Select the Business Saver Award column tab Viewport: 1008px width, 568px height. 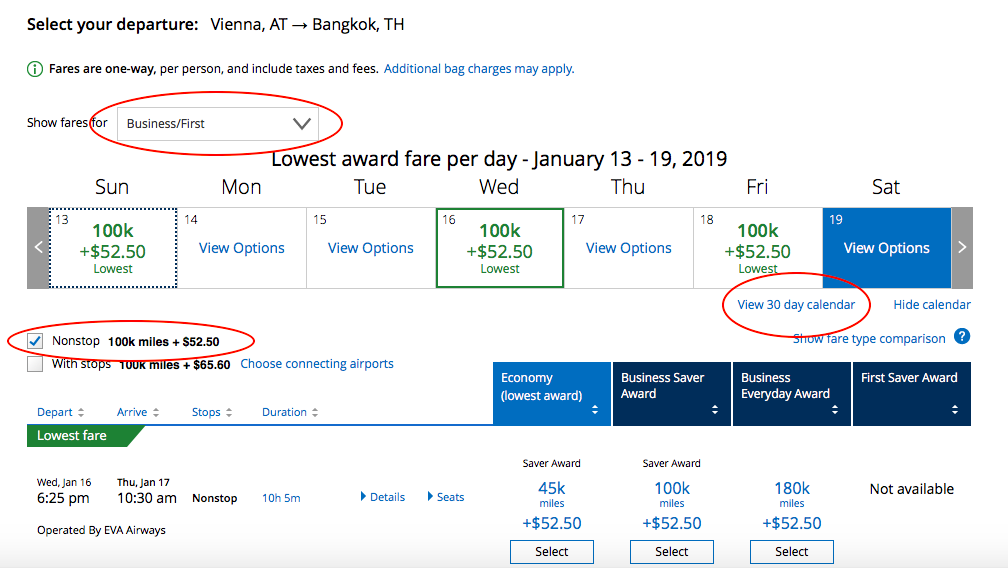click(x=671, y=393)
